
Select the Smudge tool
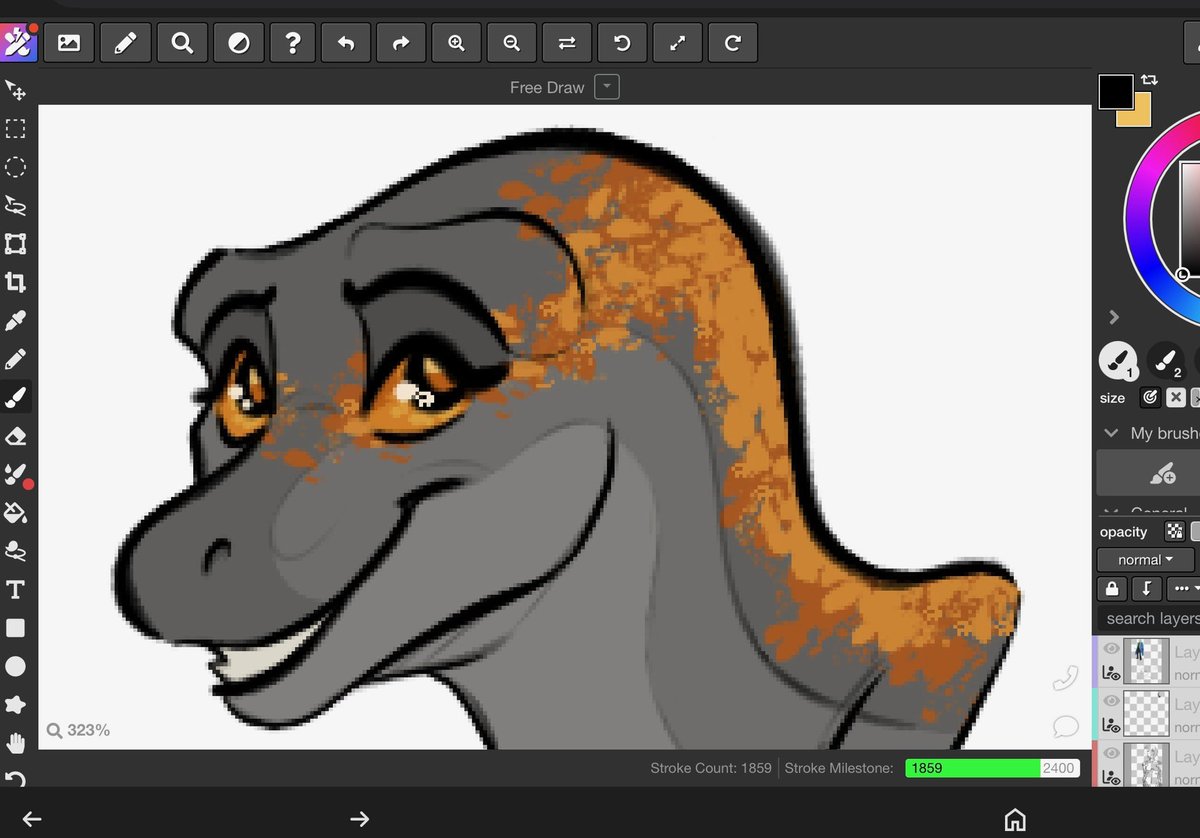click(15, 551)
